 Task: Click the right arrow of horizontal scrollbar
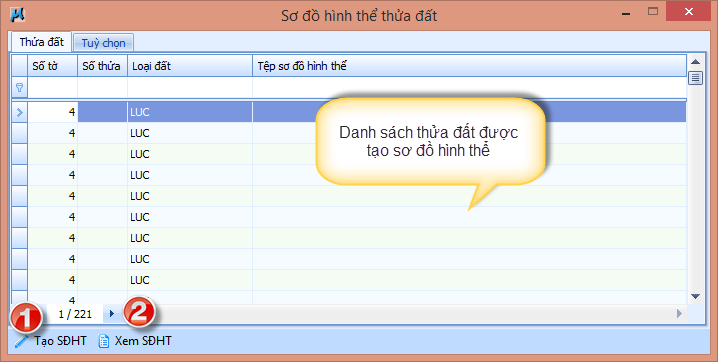[679, 313]
